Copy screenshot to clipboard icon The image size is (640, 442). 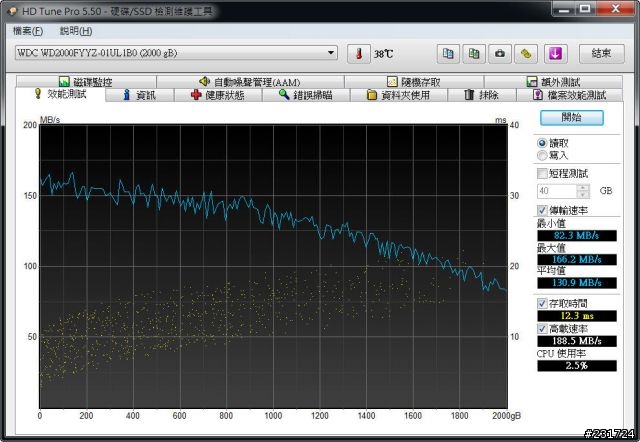[474, 53]
